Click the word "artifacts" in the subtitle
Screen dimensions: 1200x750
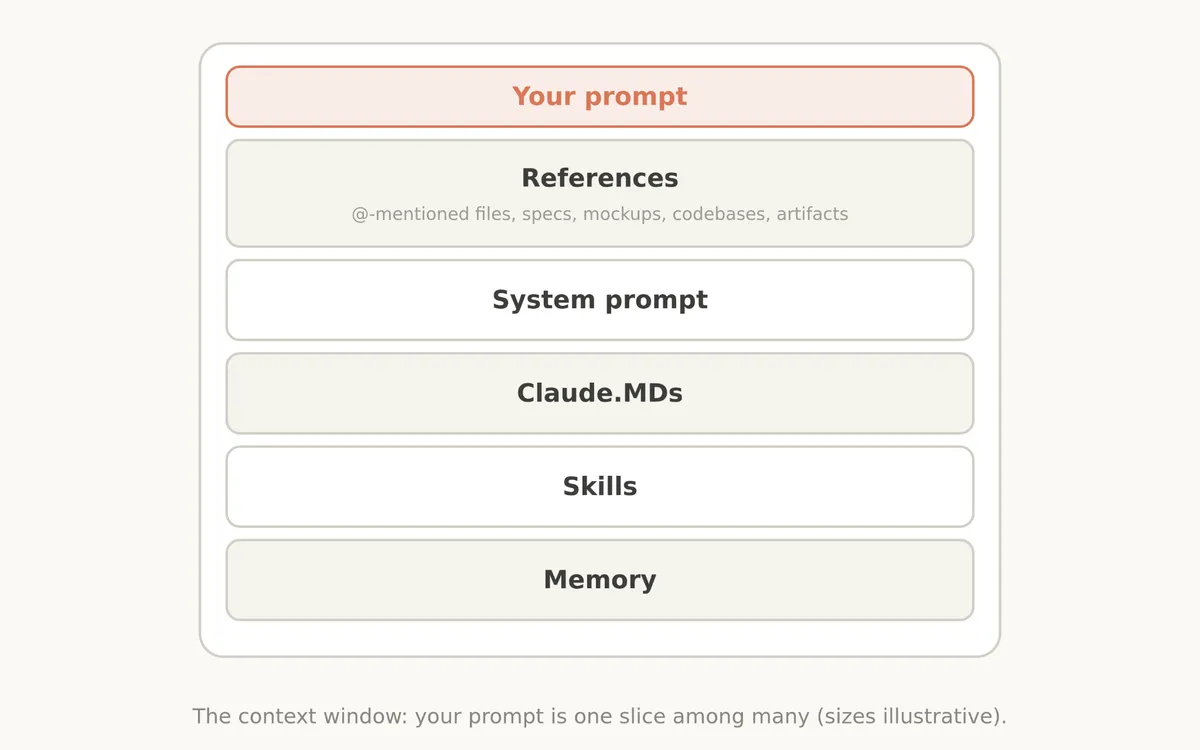tap(812, 214)
